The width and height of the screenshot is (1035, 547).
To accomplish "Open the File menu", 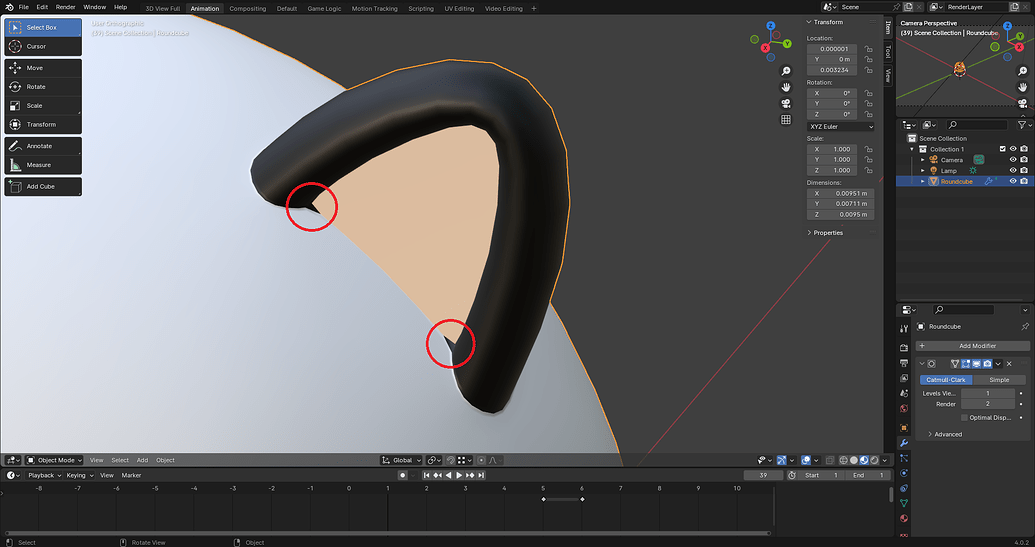I will 23,7.
